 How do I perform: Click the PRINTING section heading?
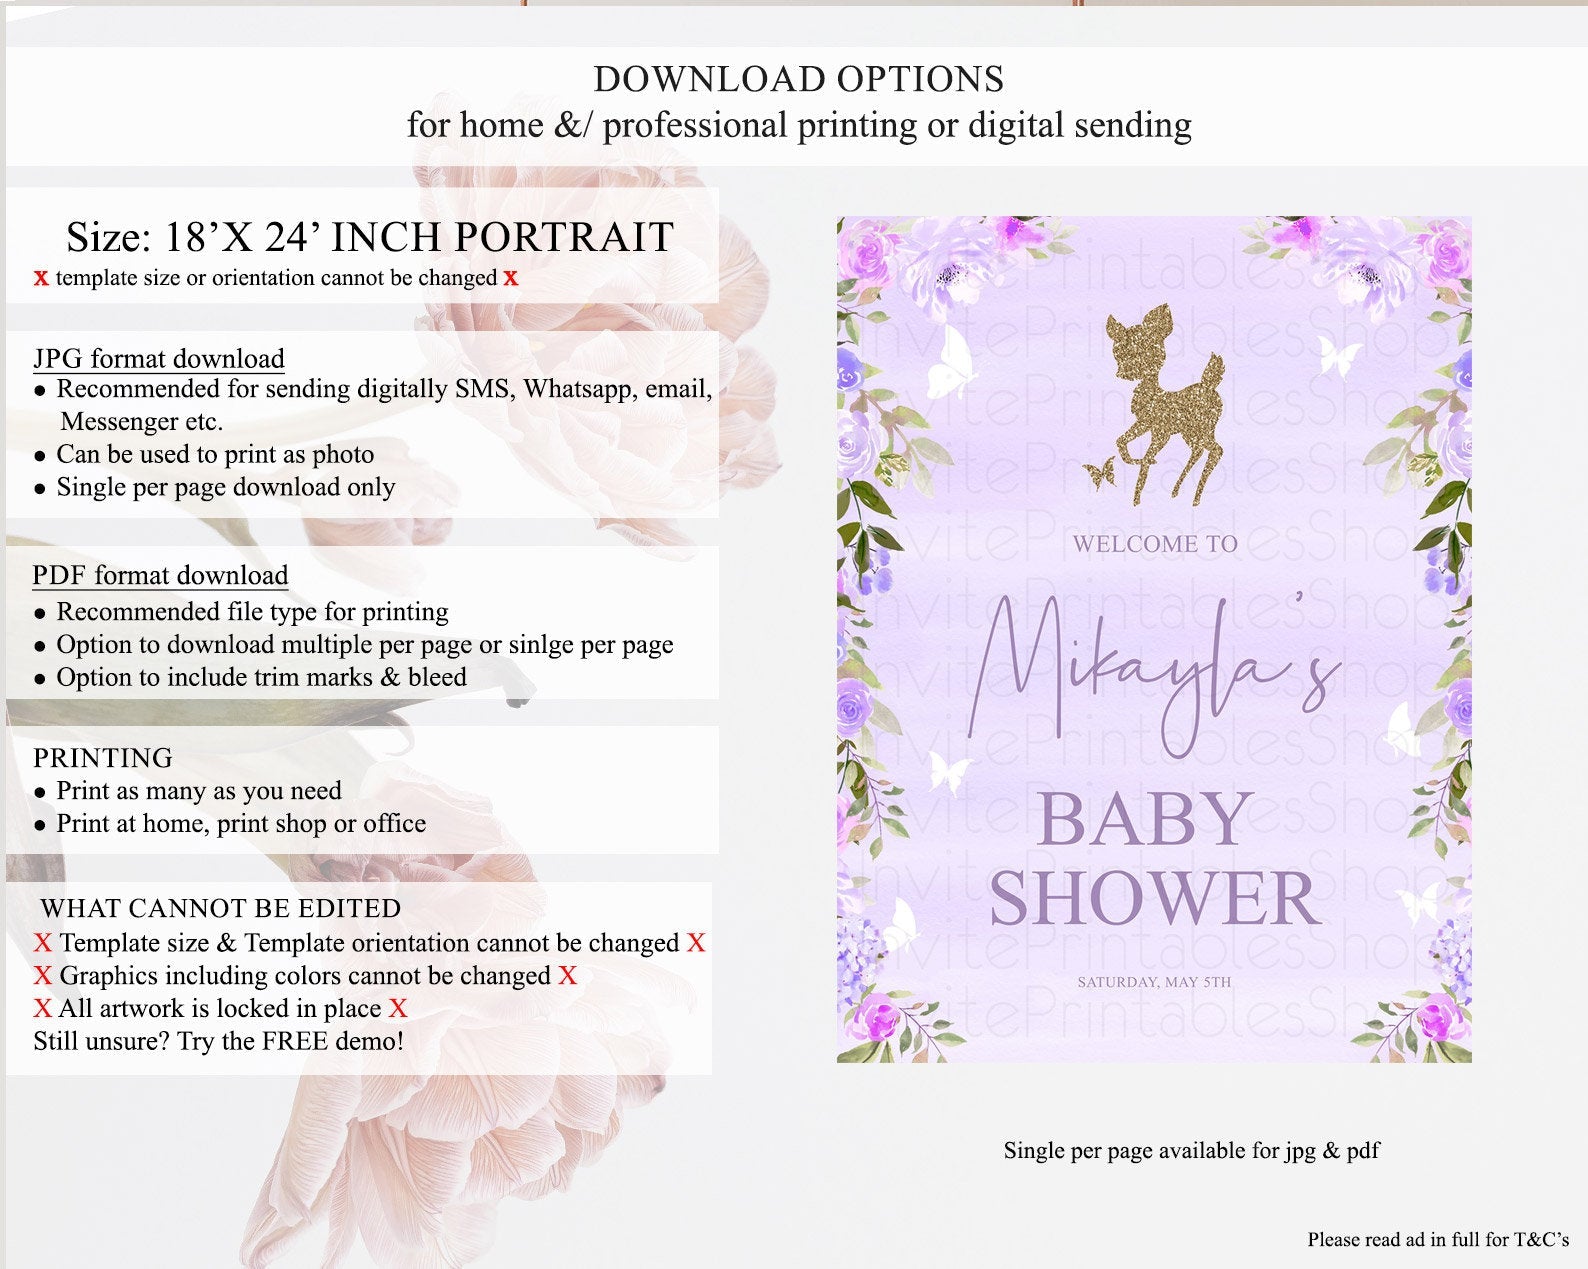[103, 757]
